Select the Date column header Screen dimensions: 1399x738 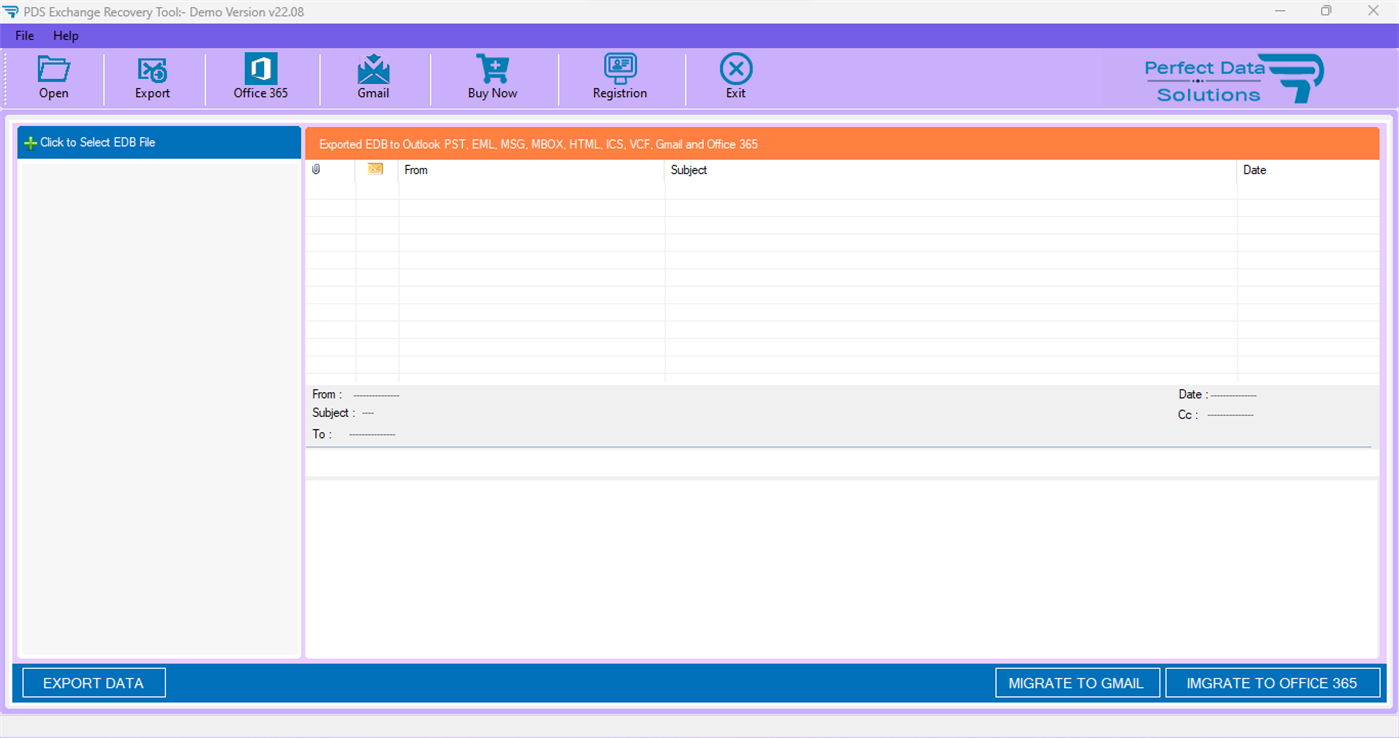point(1253,169)
